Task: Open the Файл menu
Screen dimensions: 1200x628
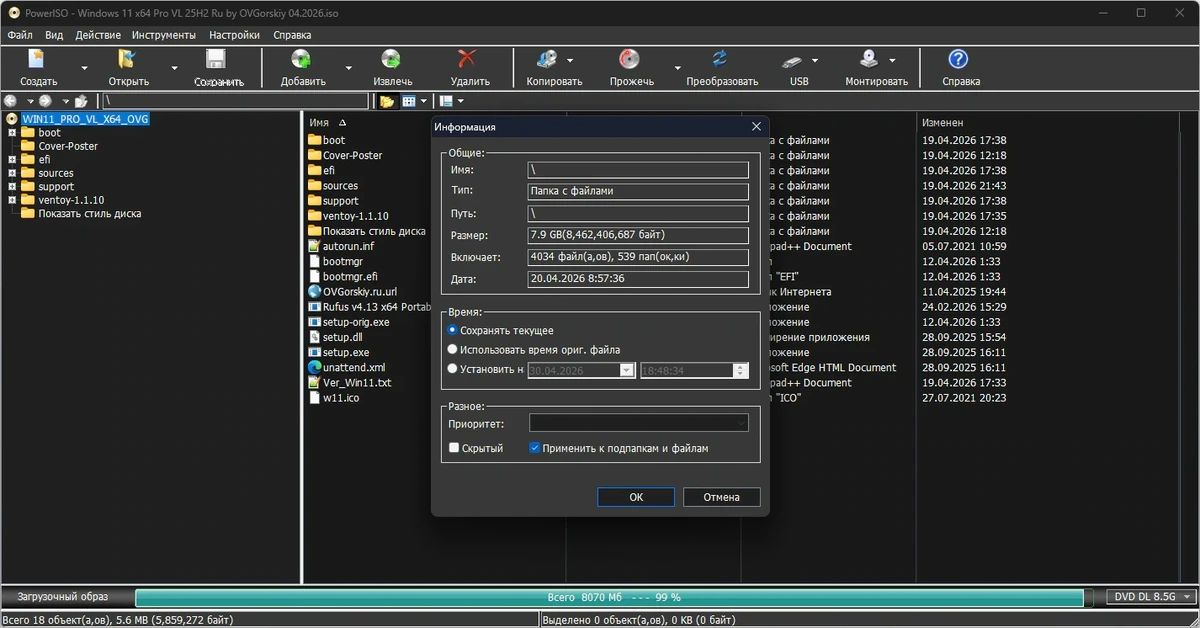Action: [x=20, y=35]
